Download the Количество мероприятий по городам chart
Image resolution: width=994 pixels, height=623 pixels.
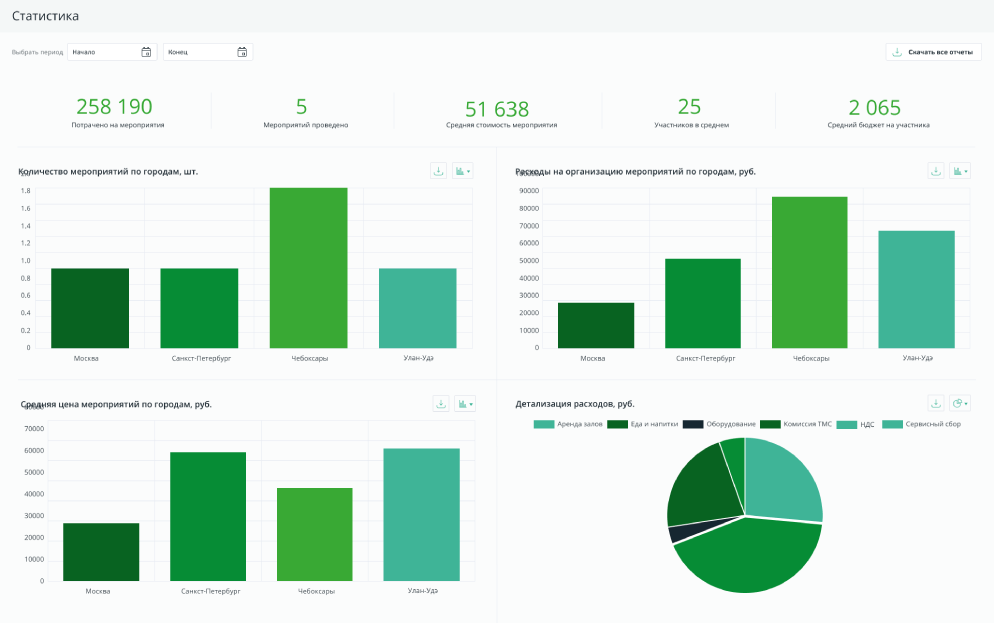(x=438, y=171)
